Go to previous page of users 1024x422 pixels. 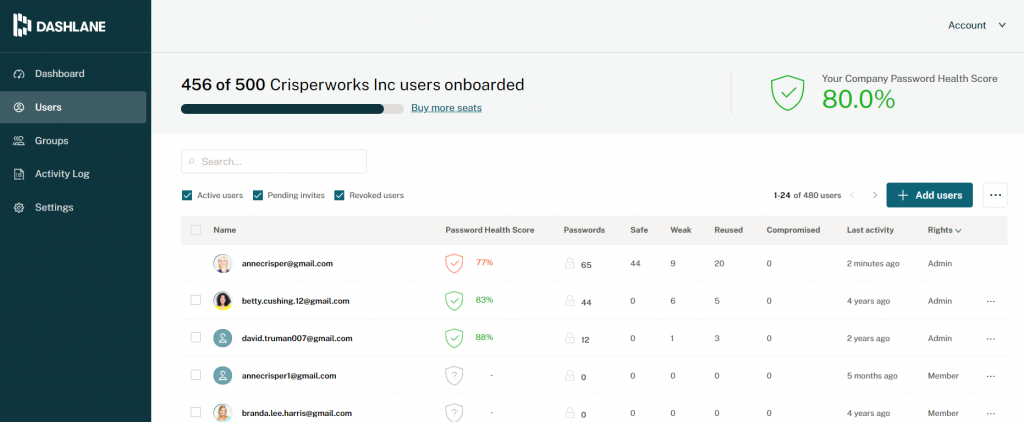click(852, 195)
